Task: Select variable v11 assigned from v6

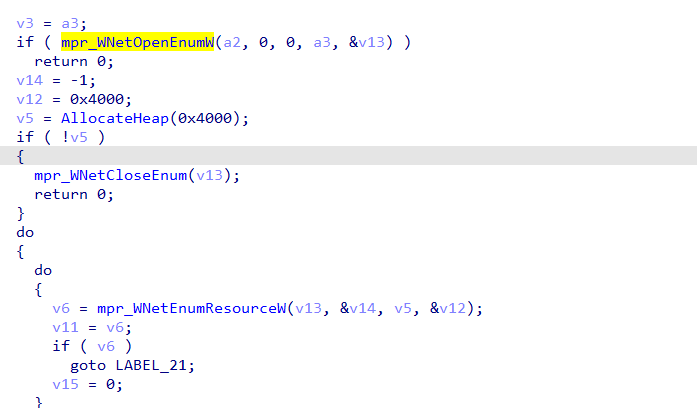Action: pyautogui.click(x=65, y=328)
